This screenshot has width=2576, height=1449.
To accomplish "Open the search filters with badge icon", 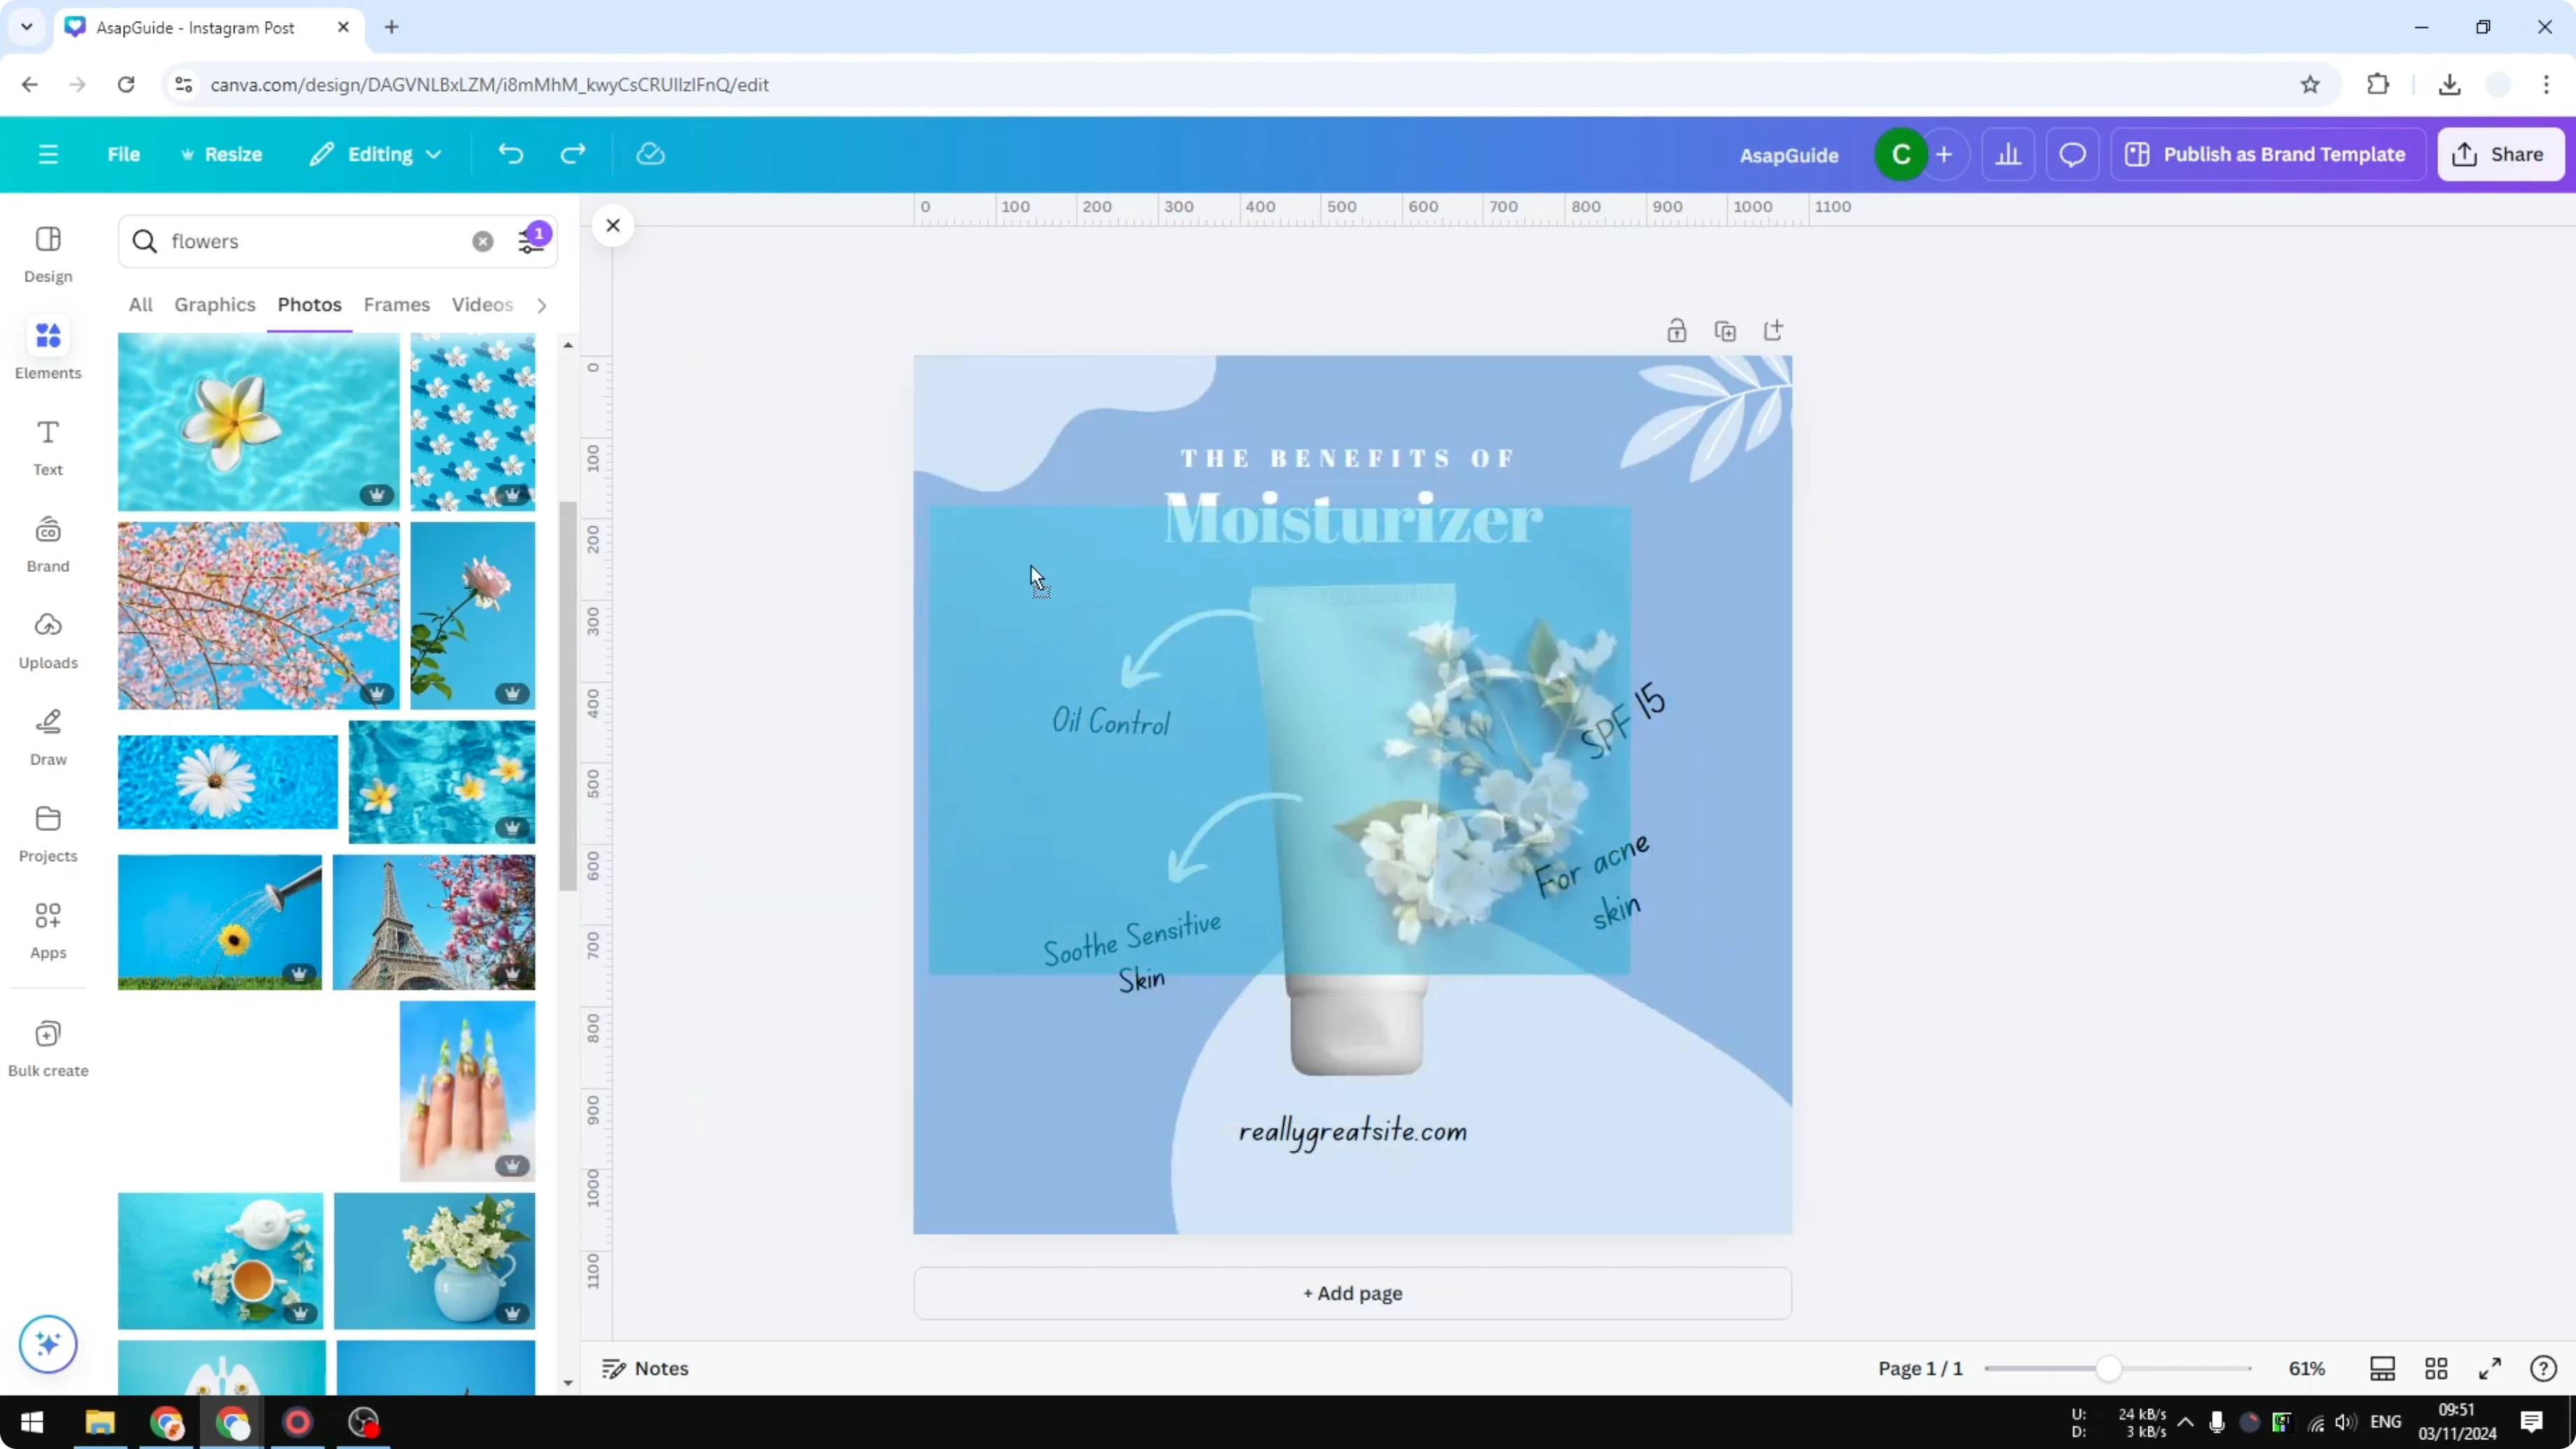I will tap(533, 240).
